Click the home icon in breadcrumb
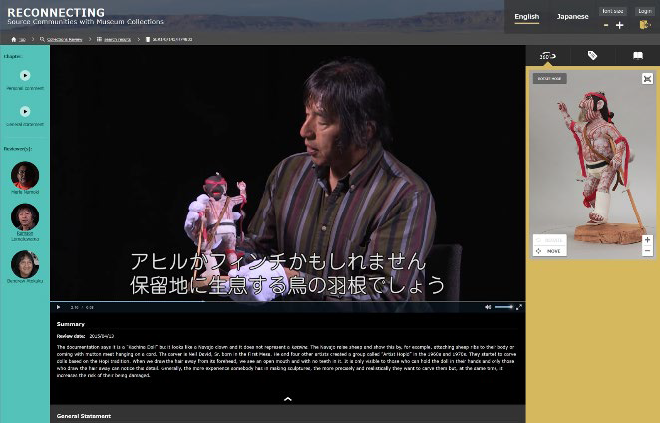The height and width of the screenshot is (423, 660). tap(16, 39)
